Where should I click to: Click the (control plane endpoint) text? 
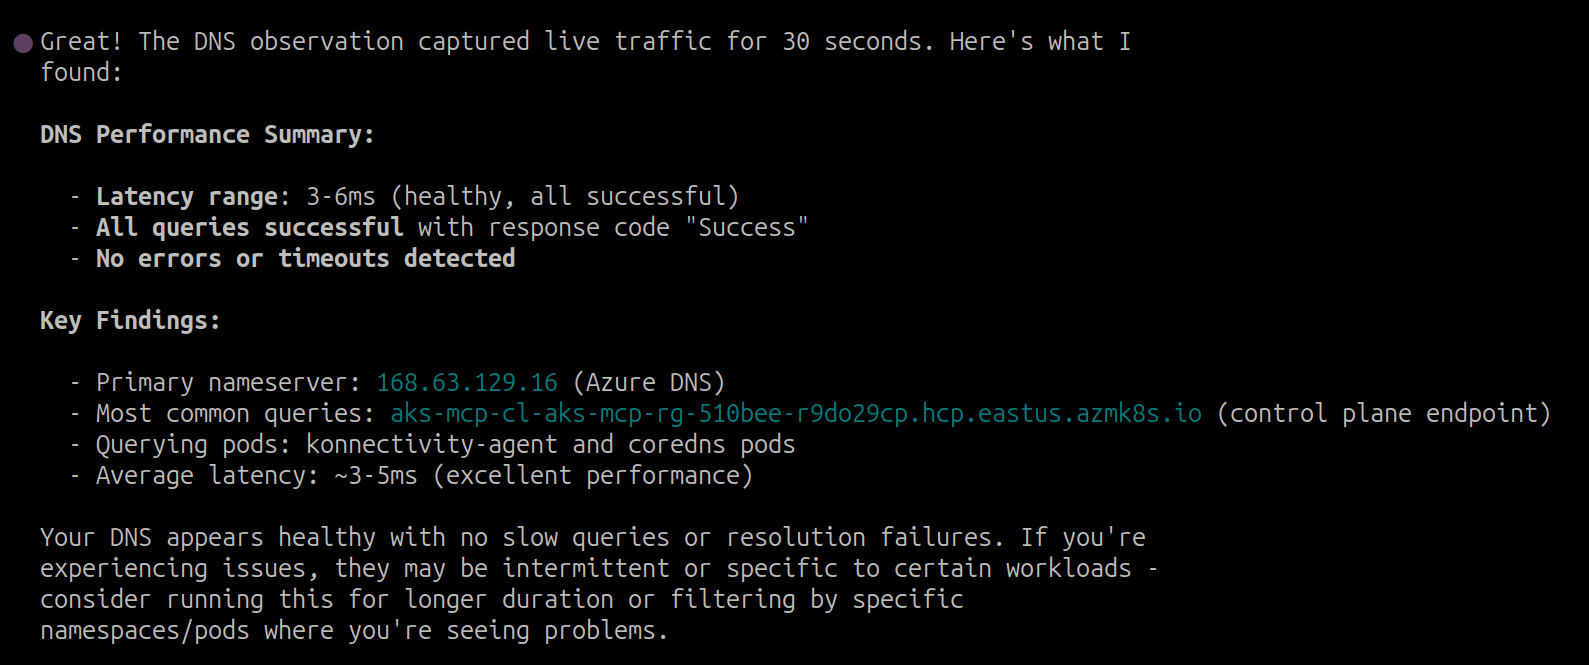click(x=1383, y=414)
